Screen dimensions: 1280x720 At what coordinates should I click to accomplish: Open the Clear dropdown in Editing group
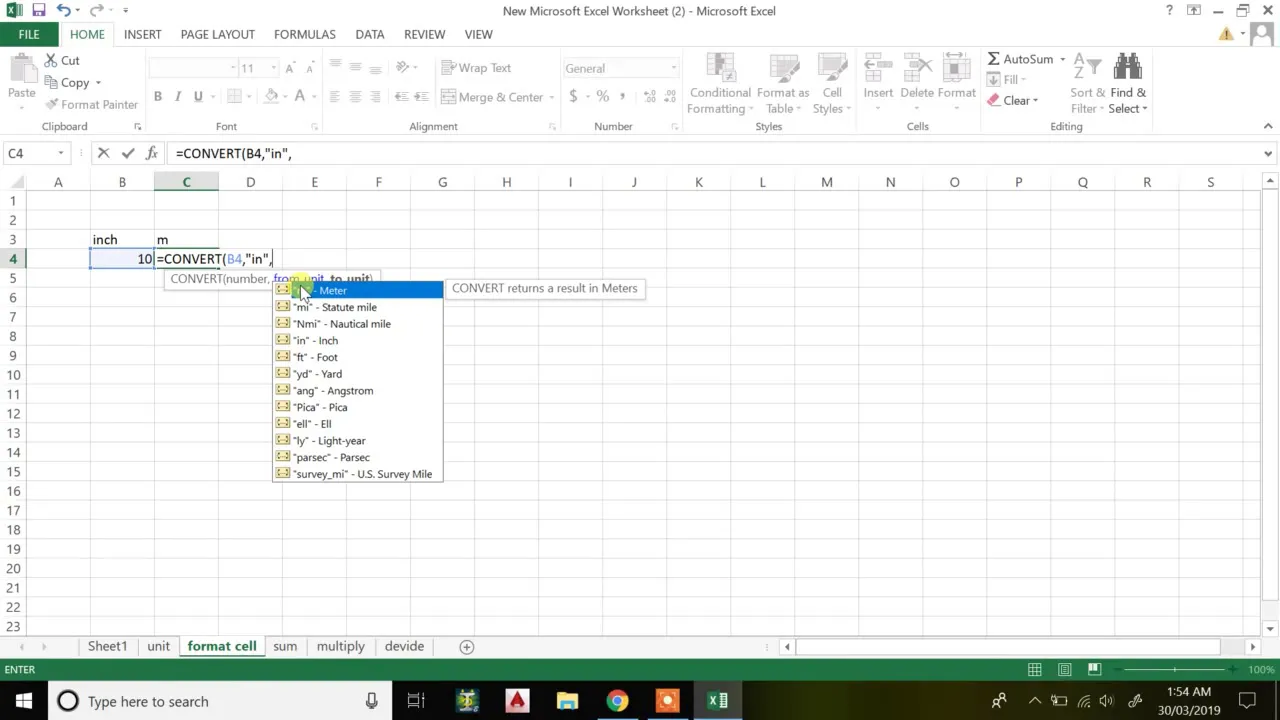point(1035,100)
